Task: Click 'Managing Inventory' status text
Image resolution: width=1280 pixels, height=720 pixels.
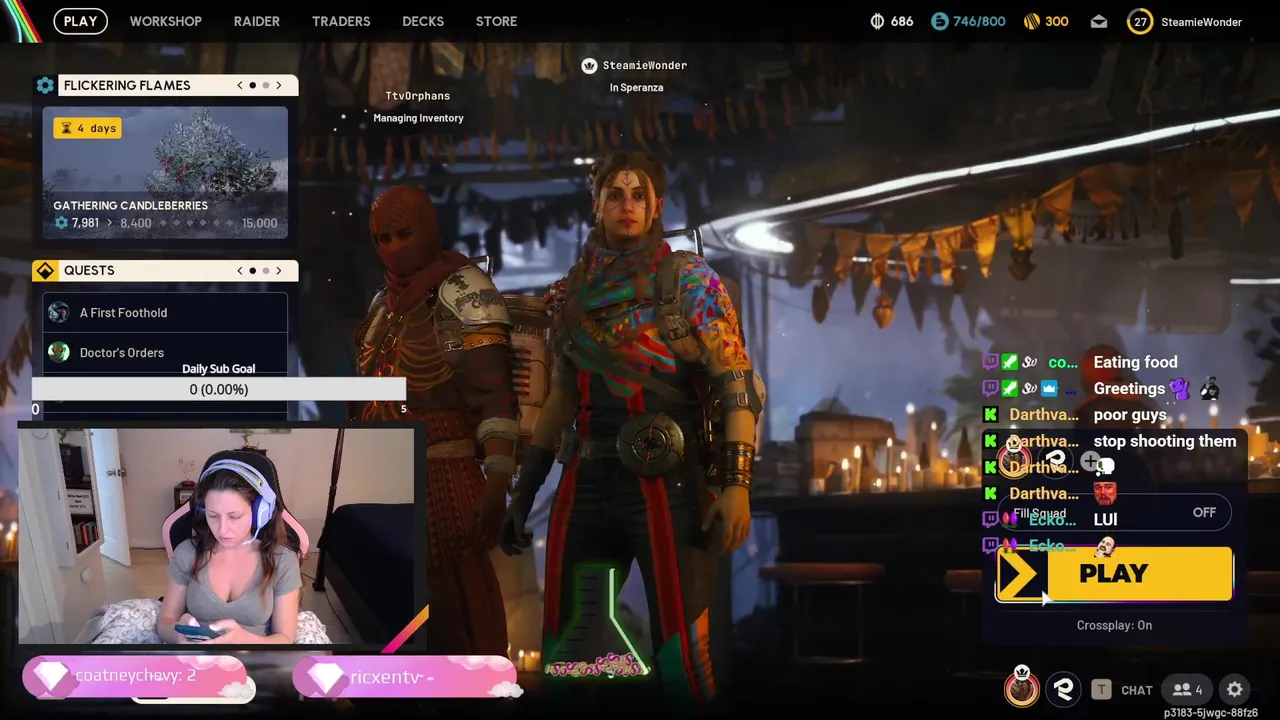Action: tap(418, 118)
